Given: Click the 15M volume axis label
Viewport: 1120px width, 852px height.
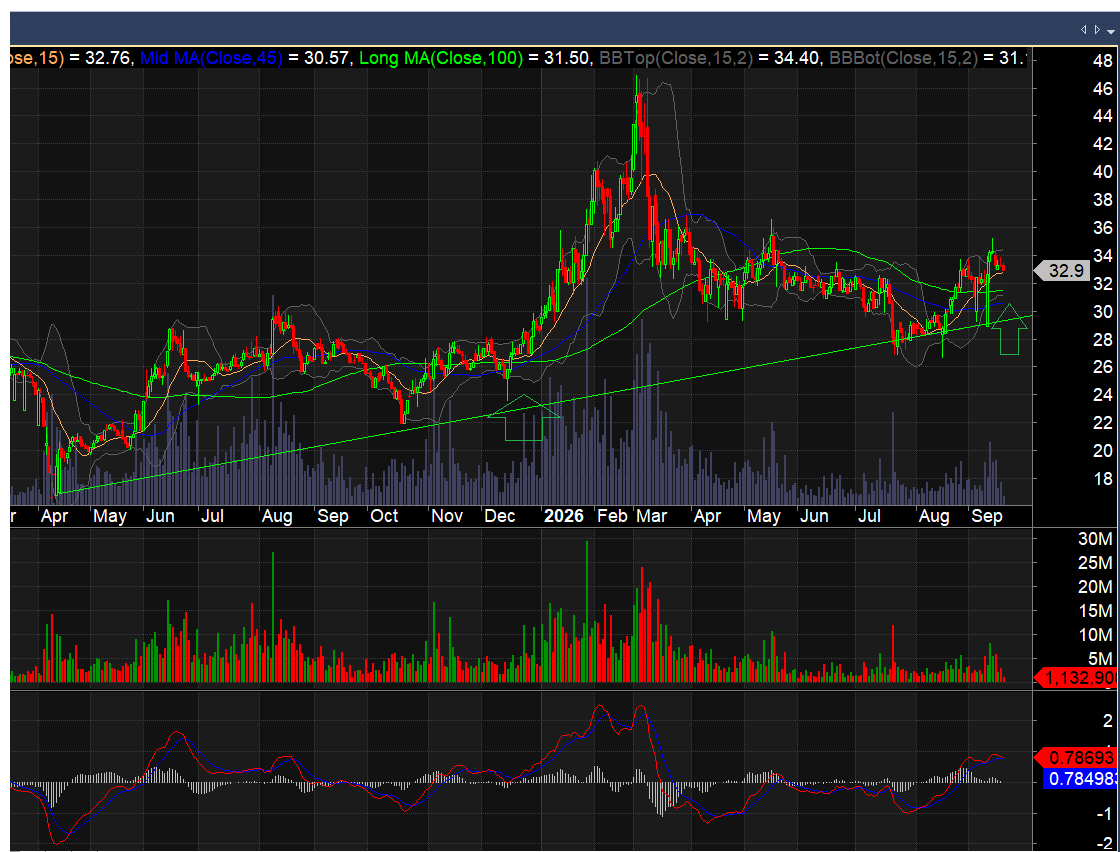Looking at the screenshot, I should pyautogui.click(x=1095, y=611).
